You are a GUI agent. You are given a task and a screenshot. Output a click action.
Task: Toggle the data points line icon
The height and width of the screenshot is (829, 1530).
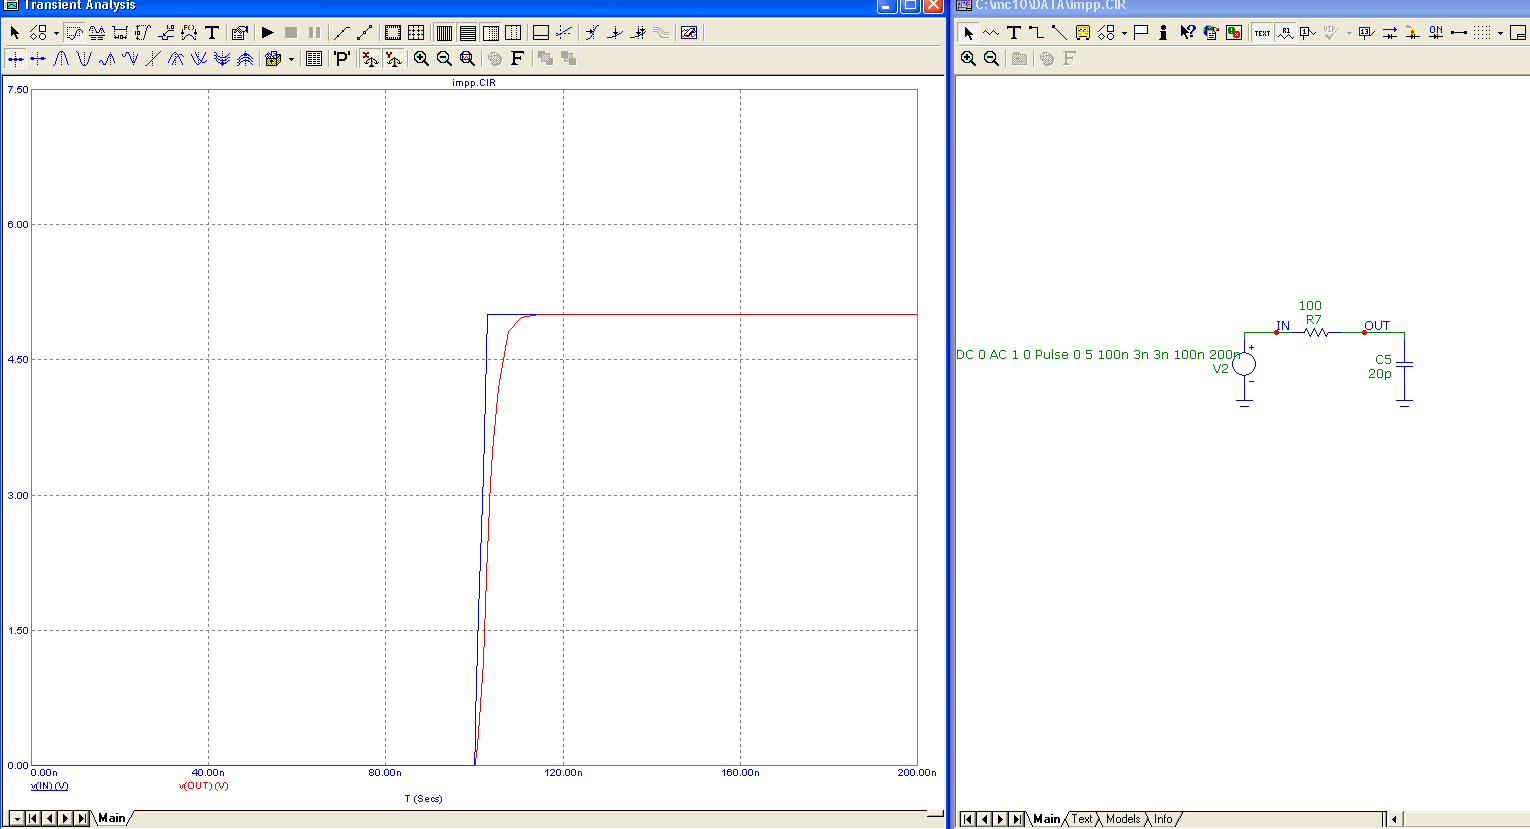click(342, 33)
